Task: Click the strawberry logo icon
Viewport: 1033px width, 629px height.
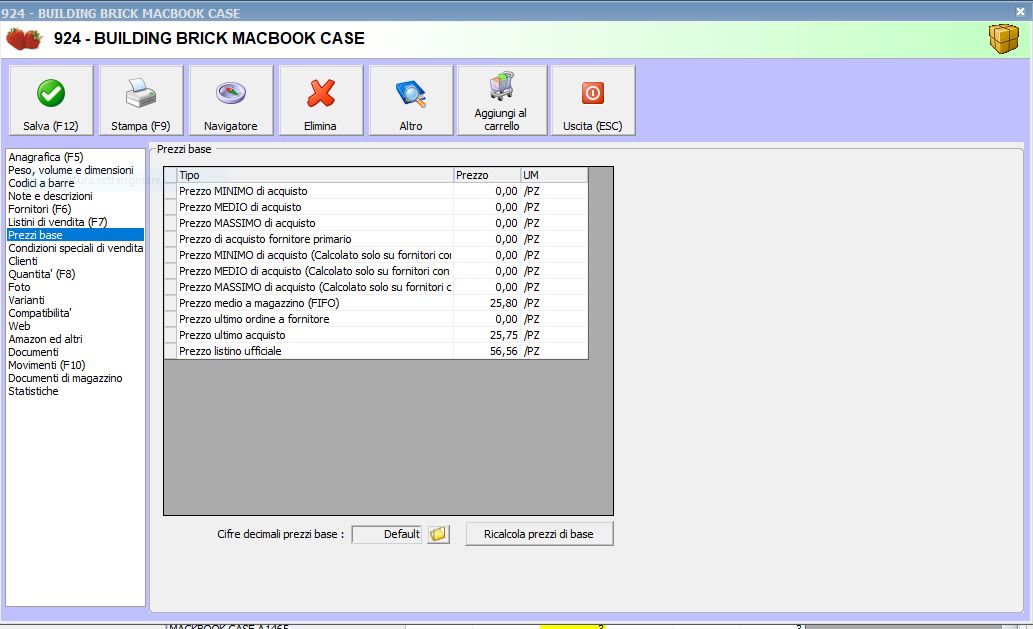Action: [24, 38]
